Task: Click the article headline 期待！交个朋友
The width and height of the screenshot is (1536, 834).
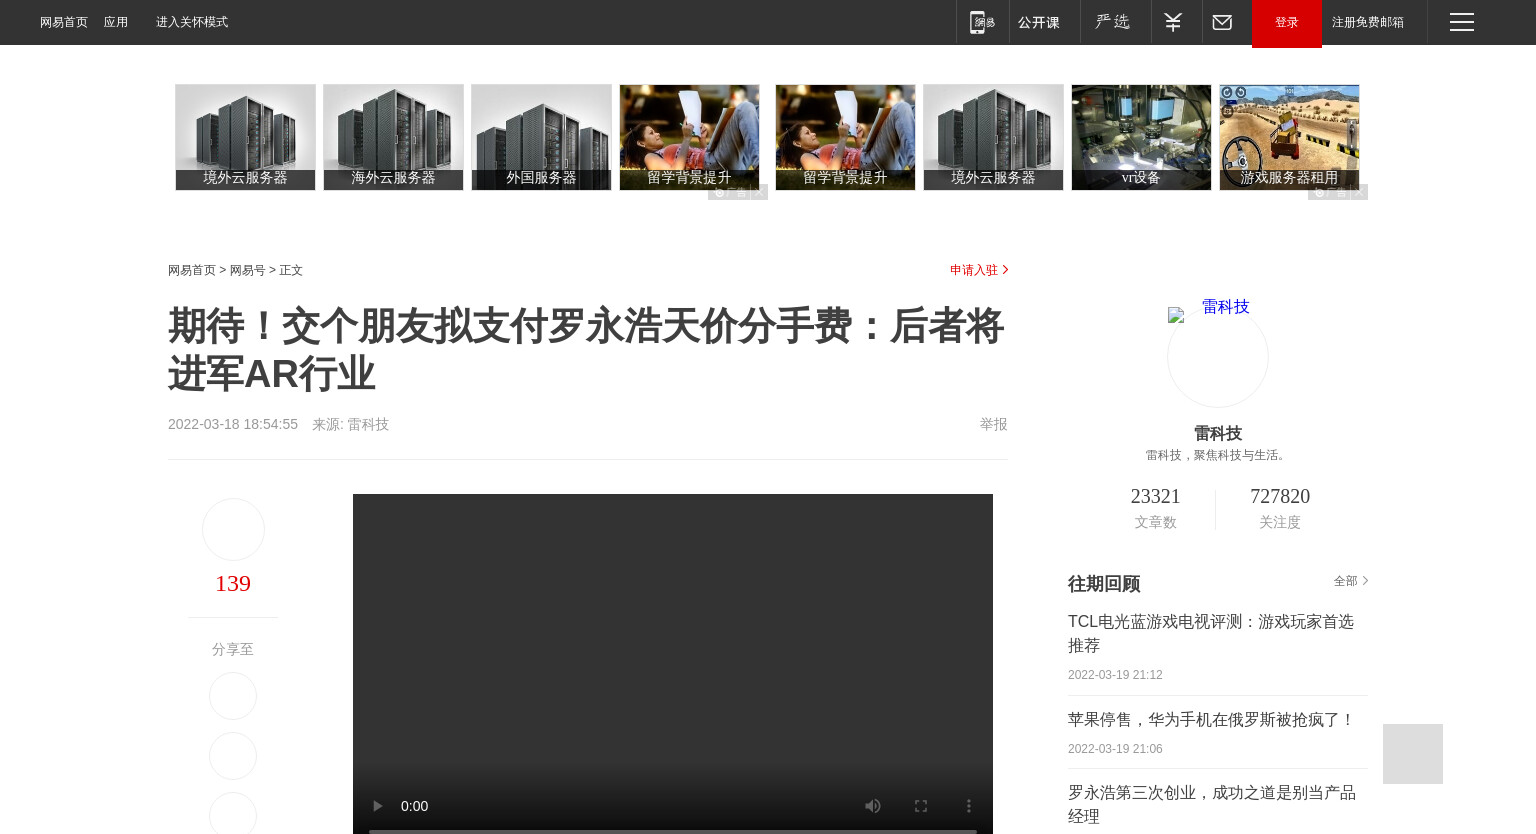Action: click(x=586, y=350)
